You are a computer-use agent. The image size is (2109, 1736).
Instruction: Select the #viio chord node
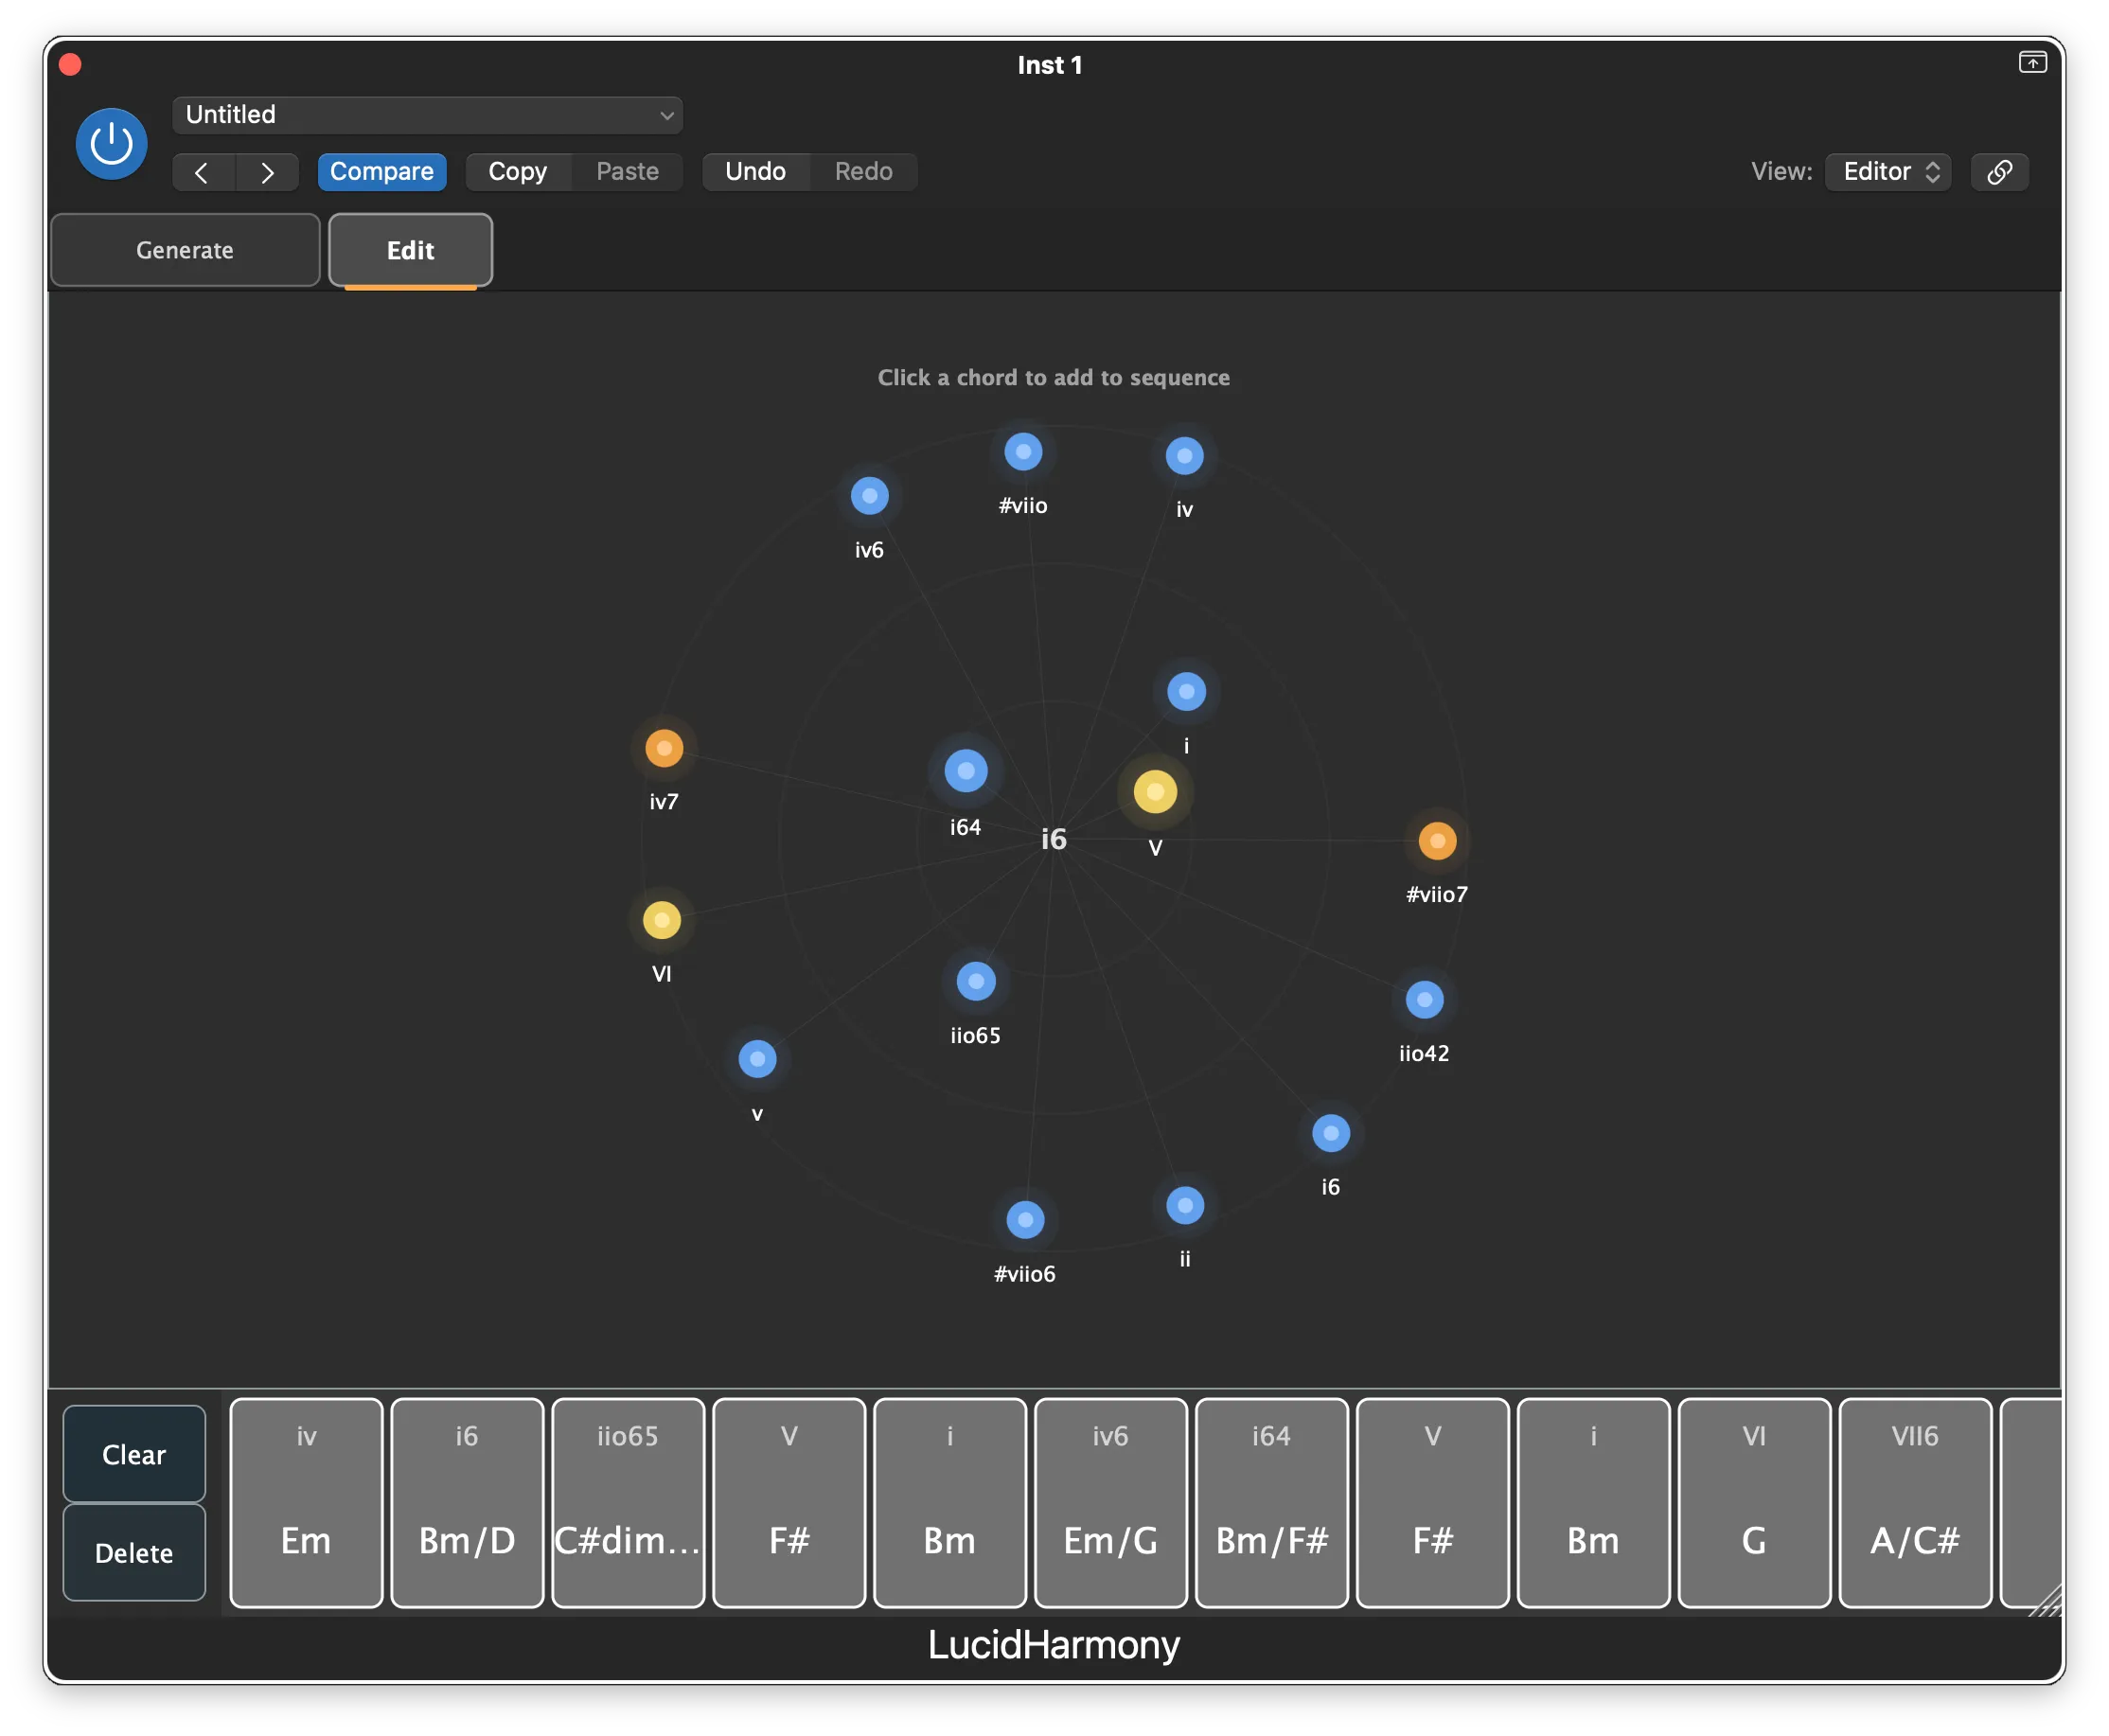(x=1023, y=452)
